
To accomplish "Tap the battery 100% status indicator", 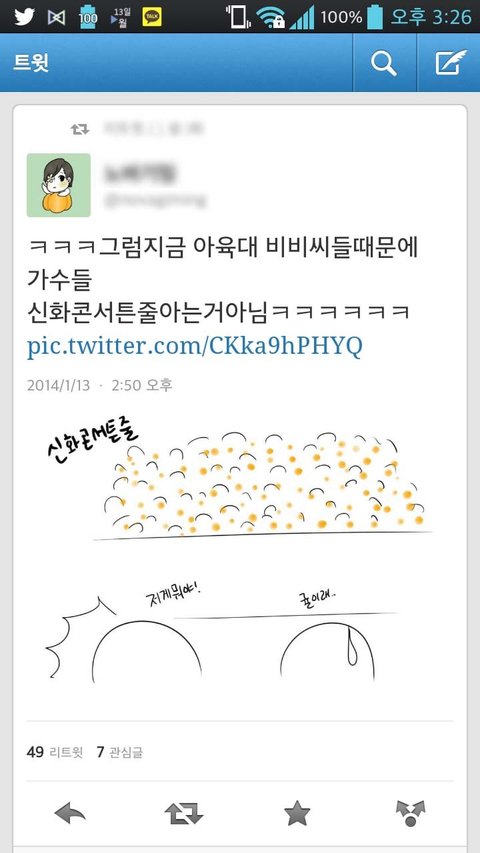I will click(x=352, y=17).
